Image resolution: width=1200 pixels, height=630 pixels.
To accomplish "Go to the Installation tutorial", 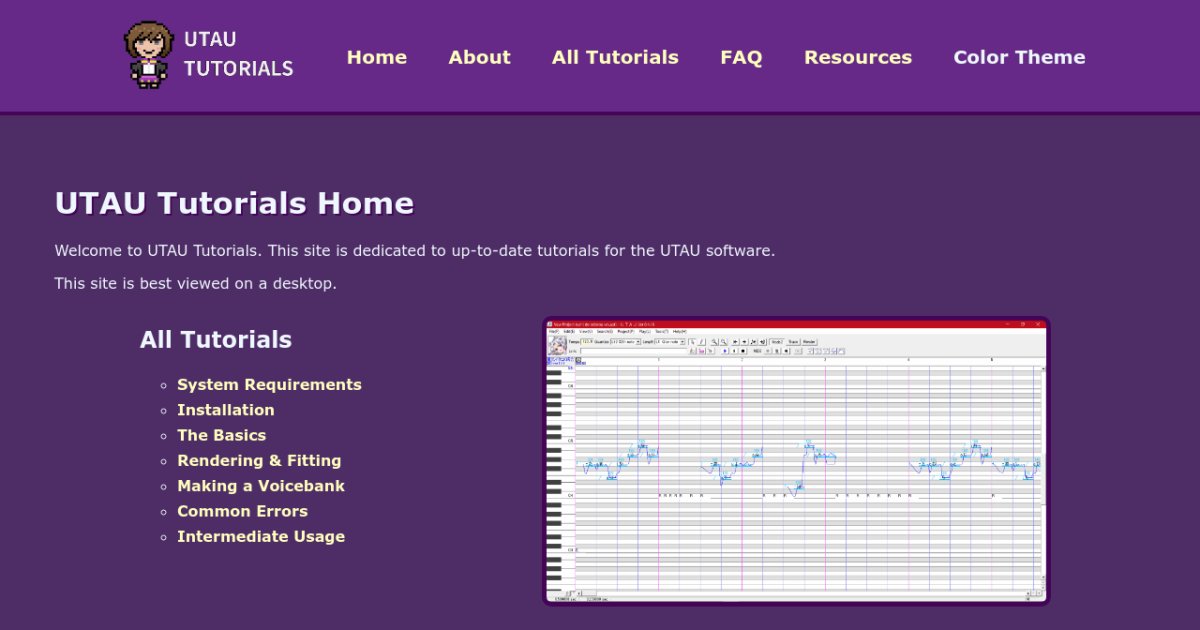I will click(225, 410).
